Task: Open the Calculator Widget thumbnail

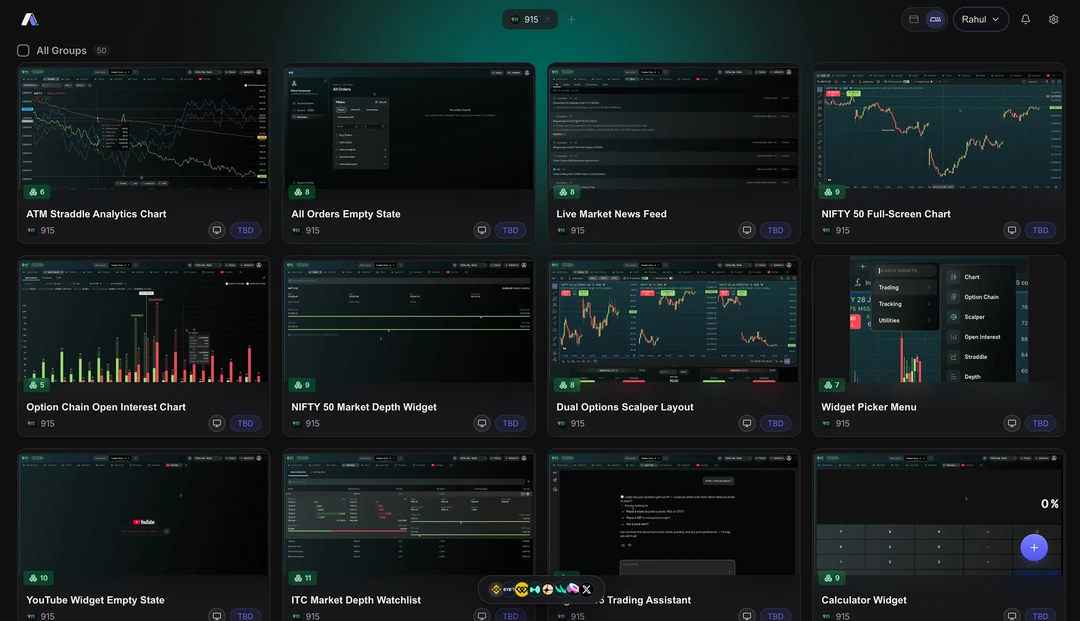Action: 939,514
